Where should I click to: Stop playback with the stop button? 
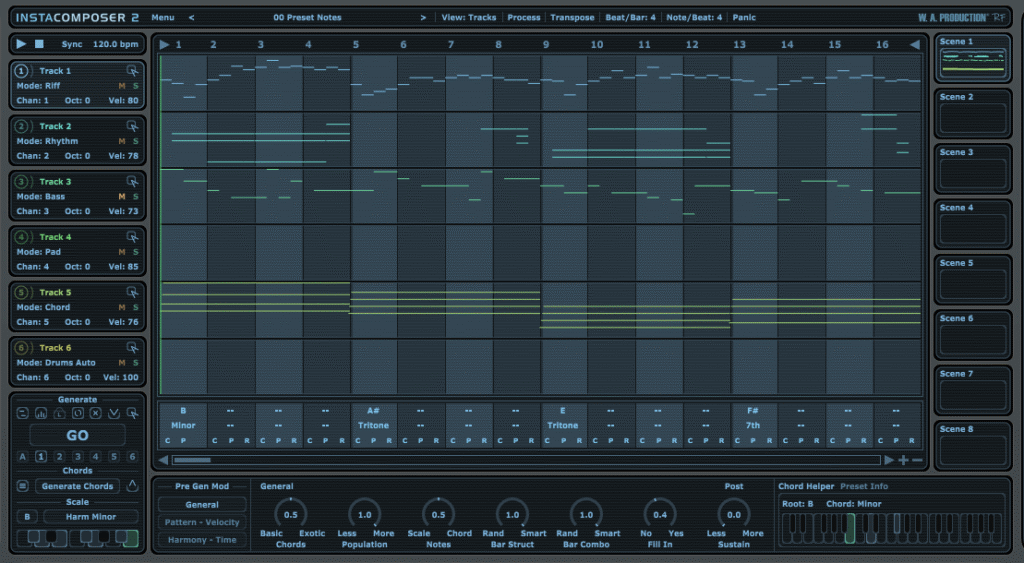point(39,44)
